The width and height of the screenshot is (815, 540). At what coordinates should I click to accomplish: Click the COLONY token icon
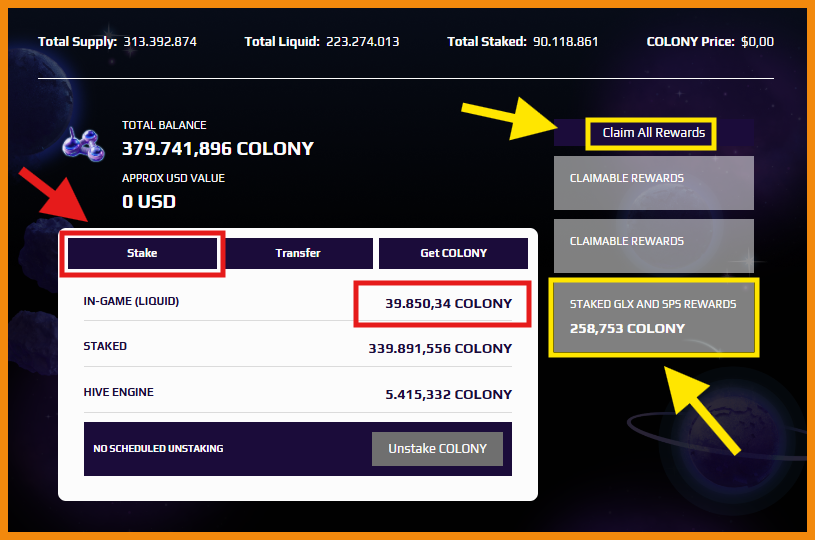point(83,146)
